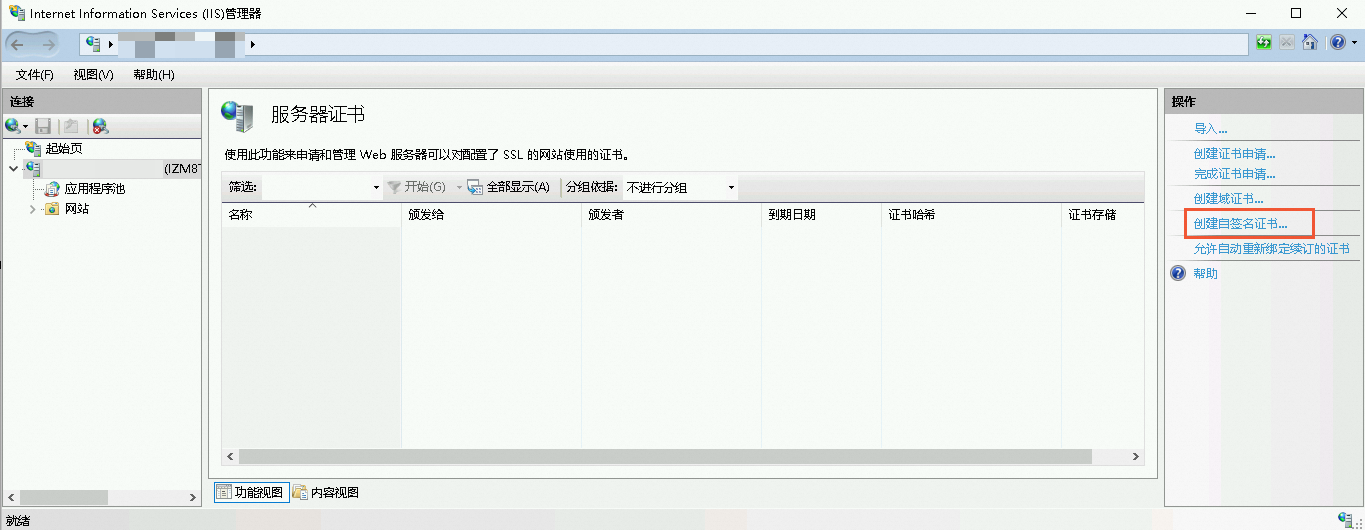Screen dimensions: 1365x530
Task: Click the Save connections disk icon
Action: coord(43,126)
